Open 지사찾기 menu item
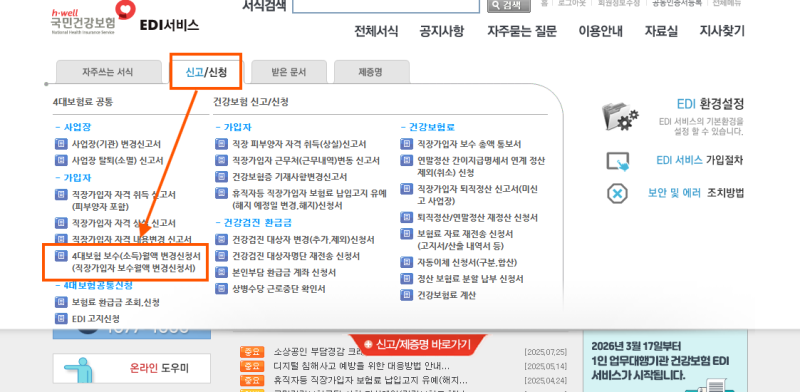 point(722,31)
